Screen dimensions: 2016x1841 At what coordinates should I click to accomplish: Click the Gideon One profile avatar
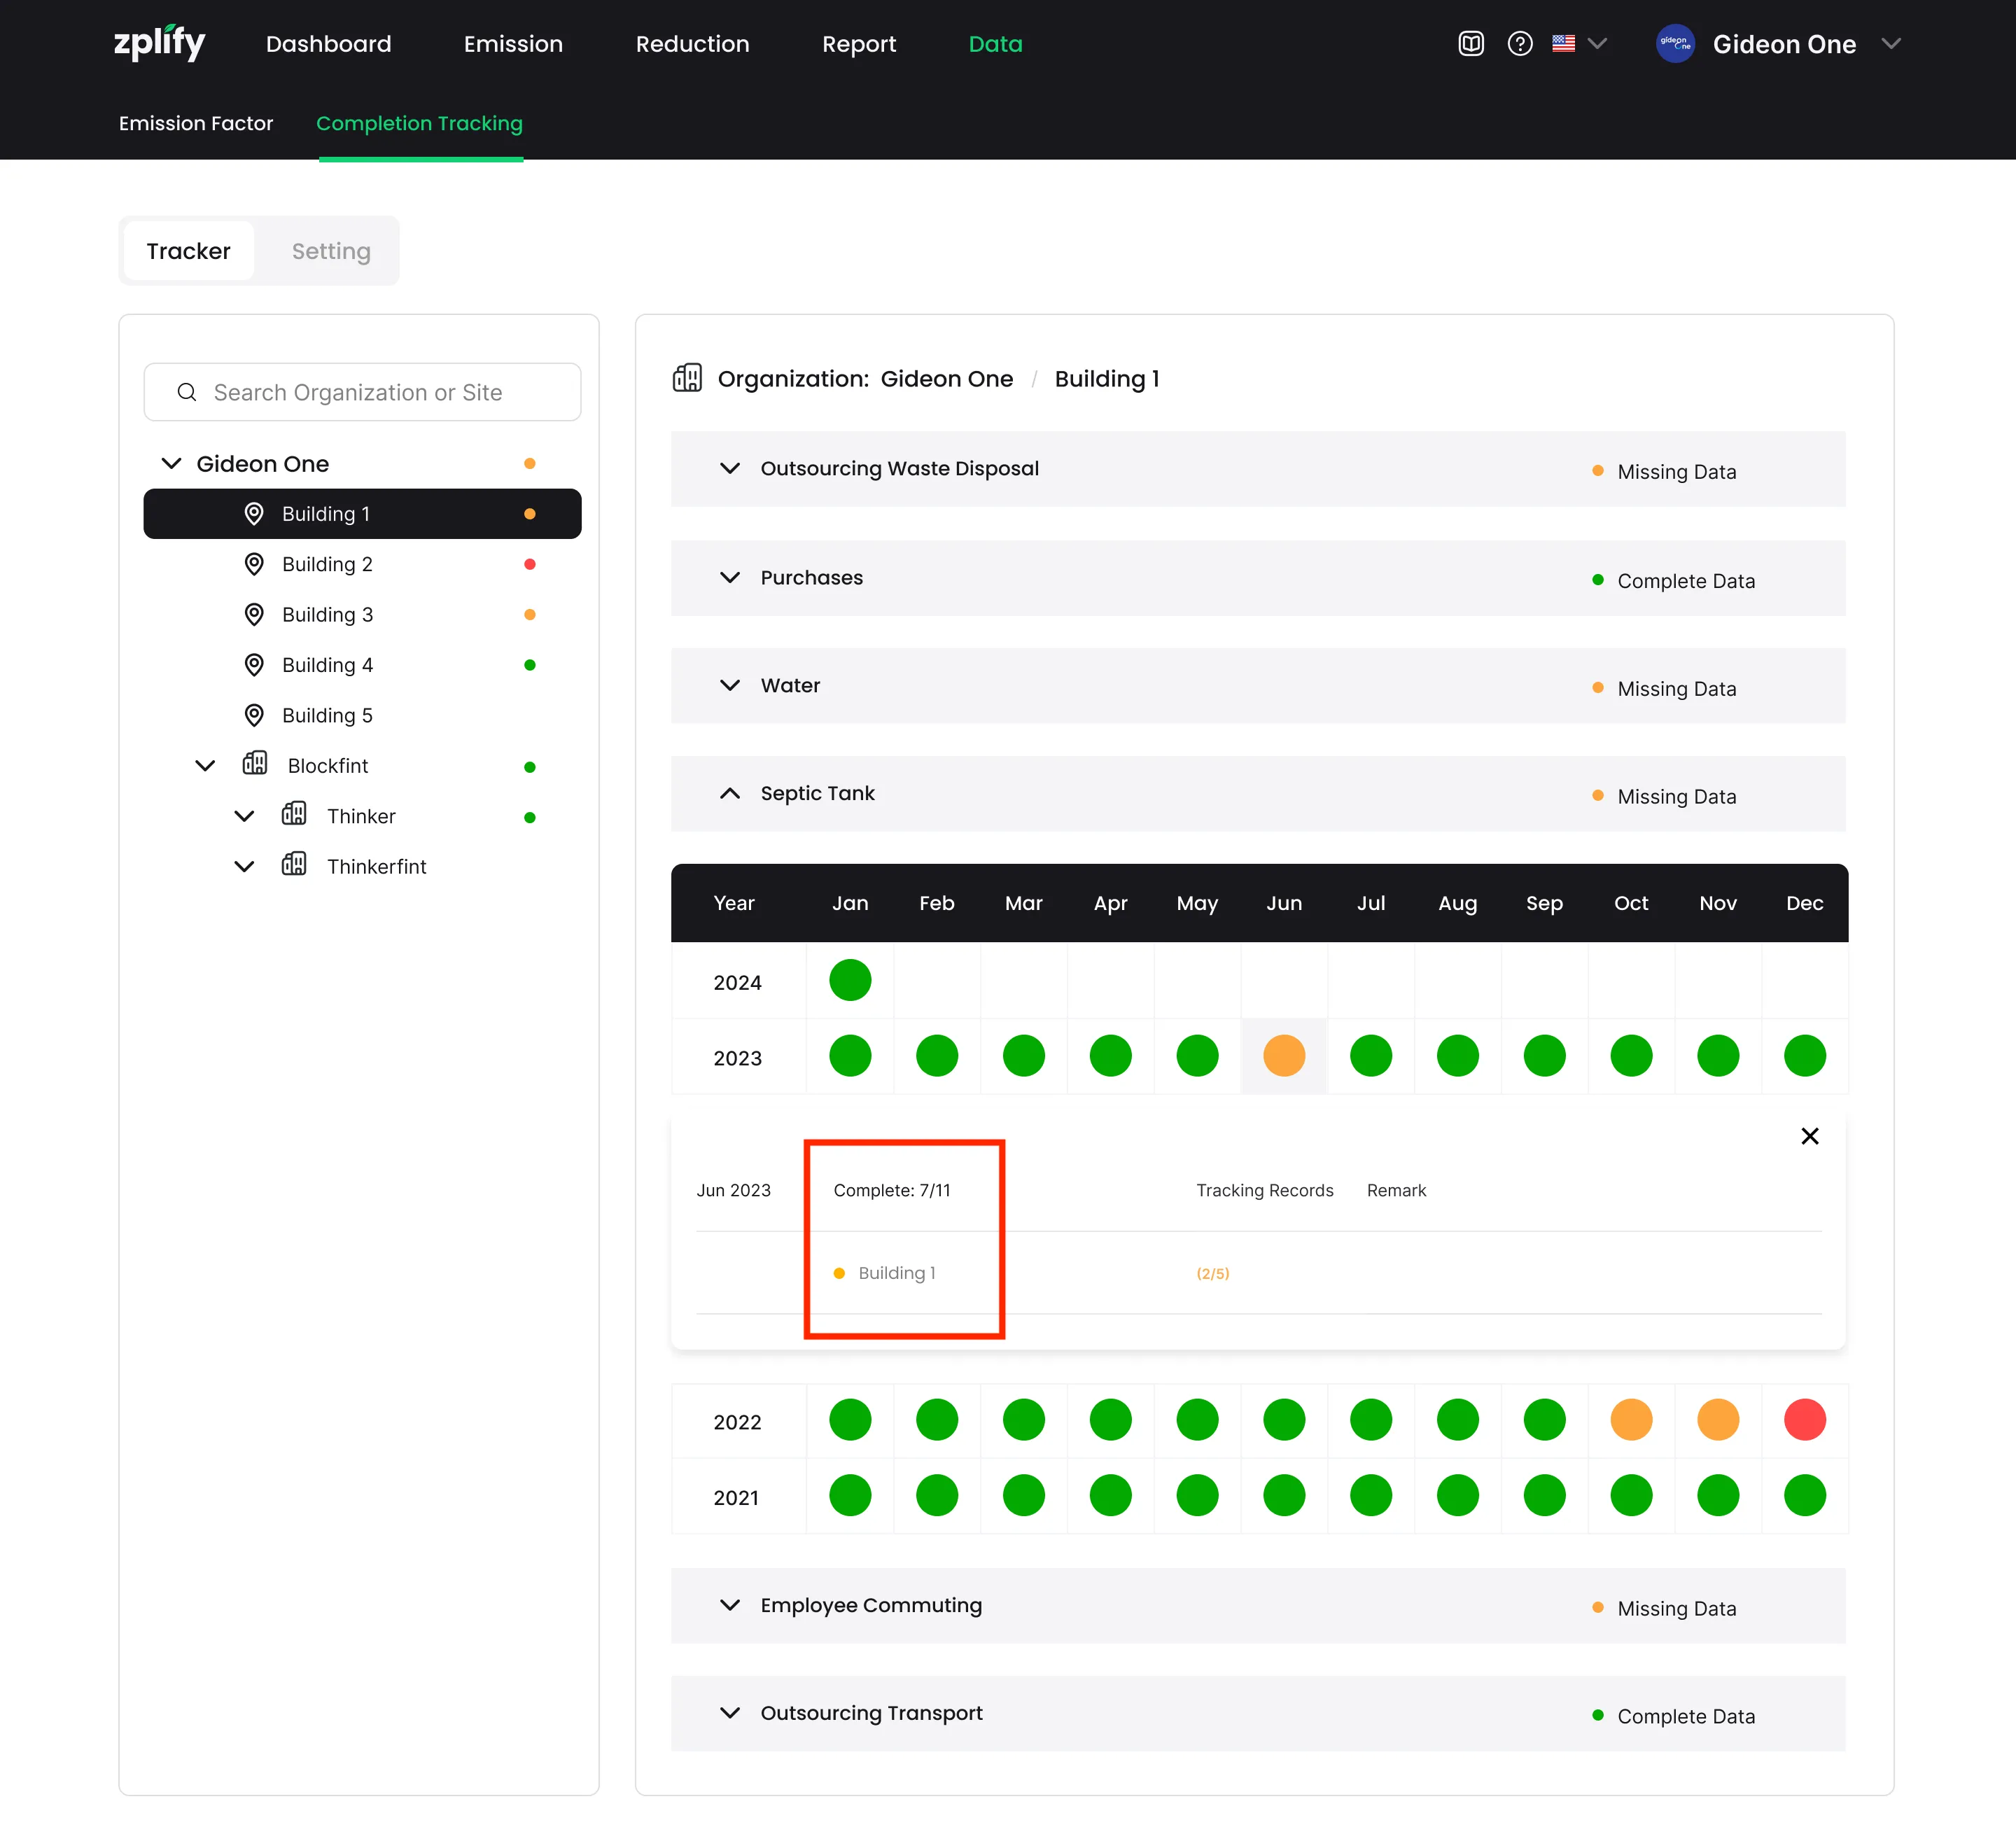[1675, 43]
